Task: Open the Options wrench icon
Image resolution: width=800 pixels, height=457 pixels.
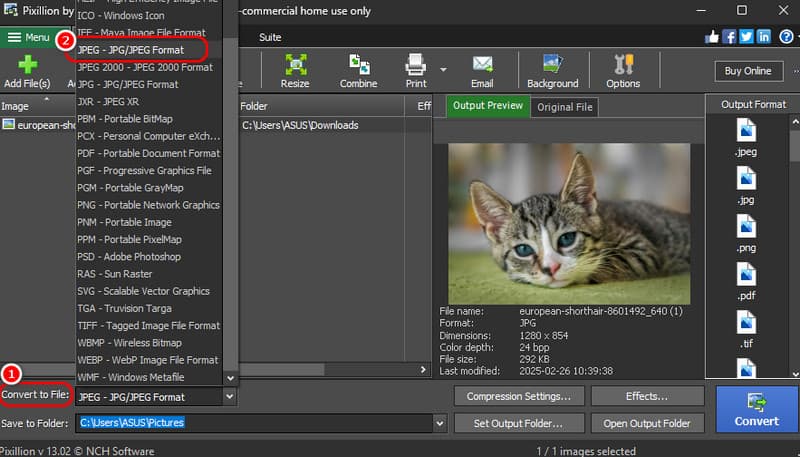Action: click(623, 67)
